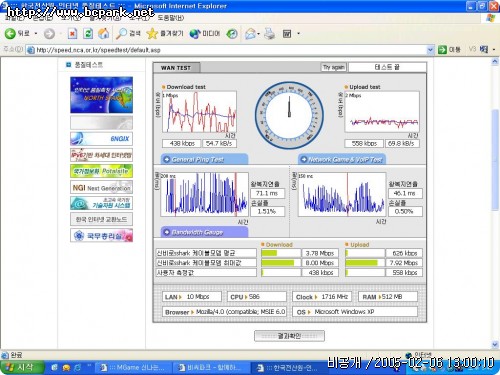Click the Forward arrow icon
Image resolution: width=500 pixels, height=375 pixels.
pyautogui.click(x=49, y=34)
